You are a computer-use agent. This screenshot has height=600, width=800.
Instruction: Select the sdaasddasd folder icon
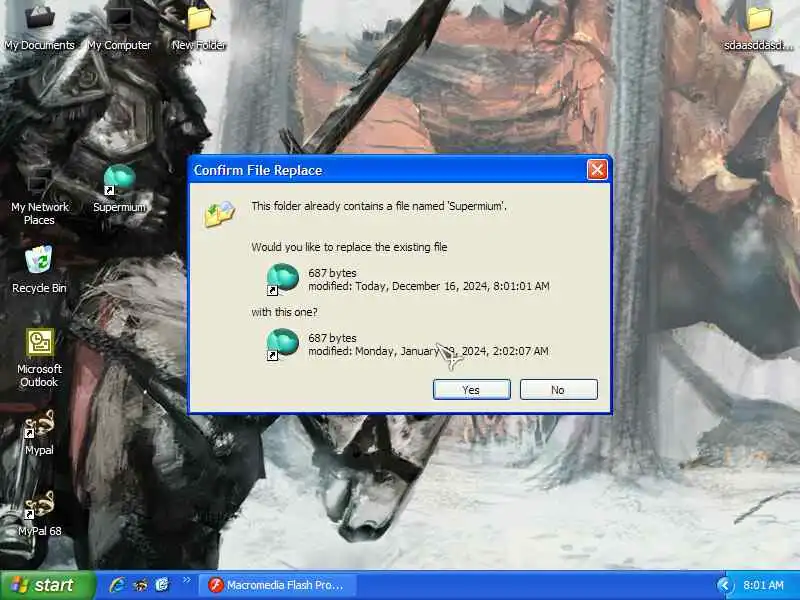[759, 27]
